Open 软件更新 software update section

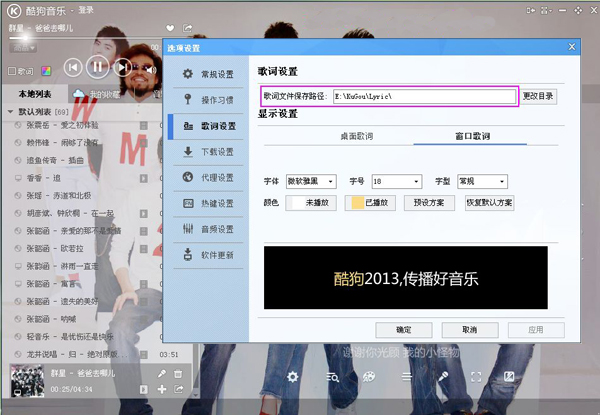tap(208, 255)
